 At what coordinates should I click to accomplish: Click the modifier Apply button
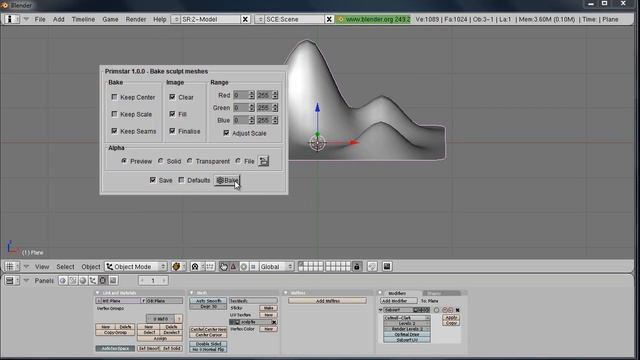coord(451,318)
